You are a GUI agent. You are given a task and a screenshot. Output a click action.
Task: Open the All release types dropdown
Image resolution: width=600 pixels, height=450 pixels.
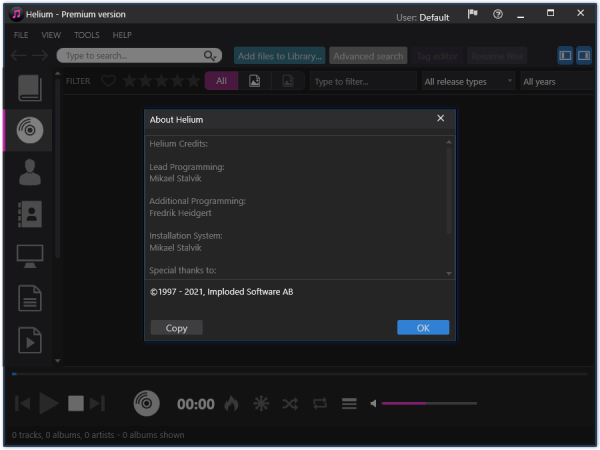(468, 82)
